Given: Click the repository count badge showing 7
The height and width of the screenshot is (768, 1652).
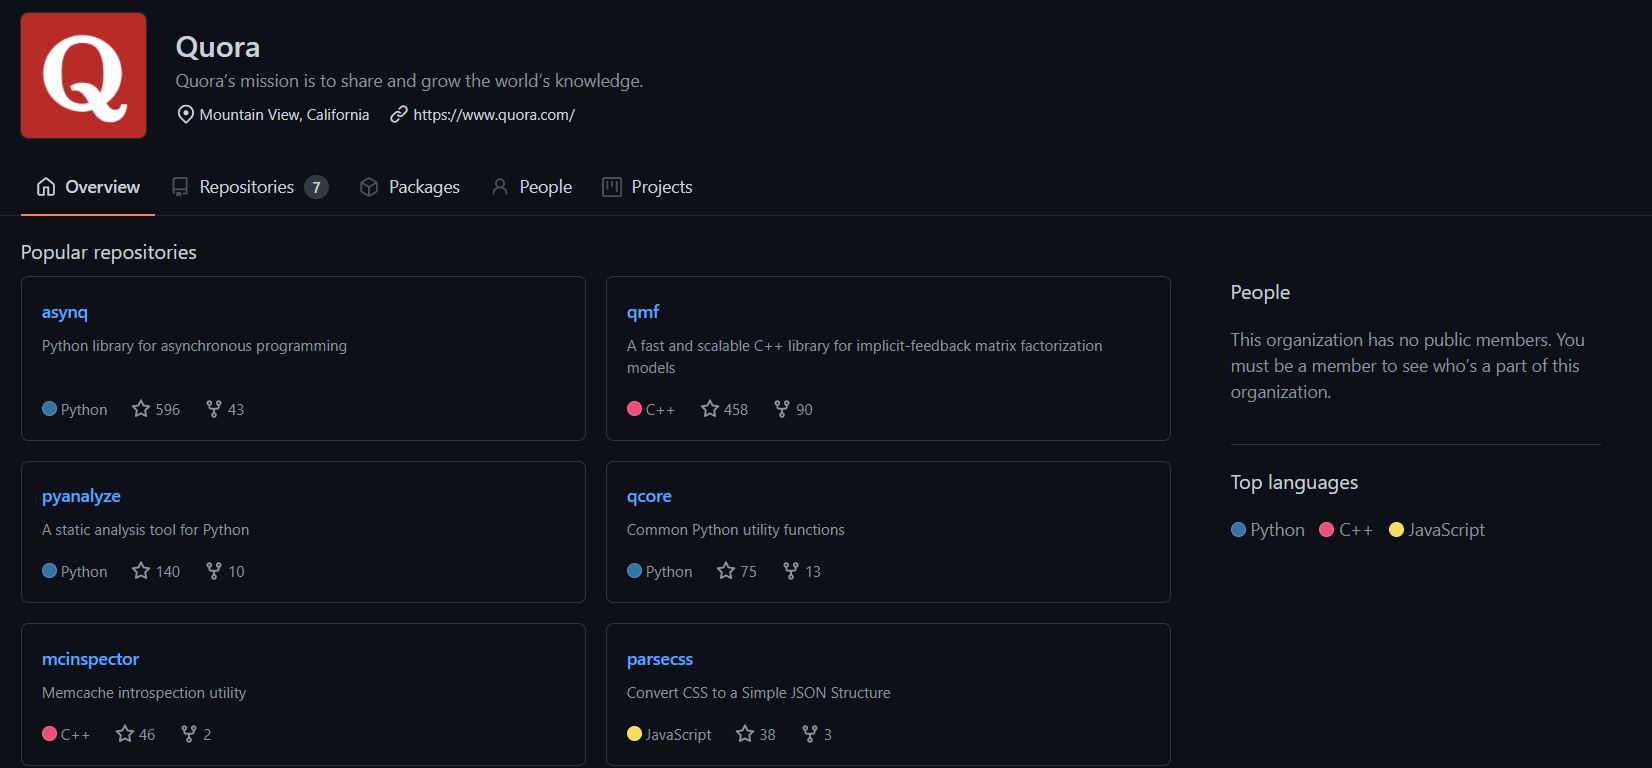Looking at the screenshot, I should pos(316,186).
